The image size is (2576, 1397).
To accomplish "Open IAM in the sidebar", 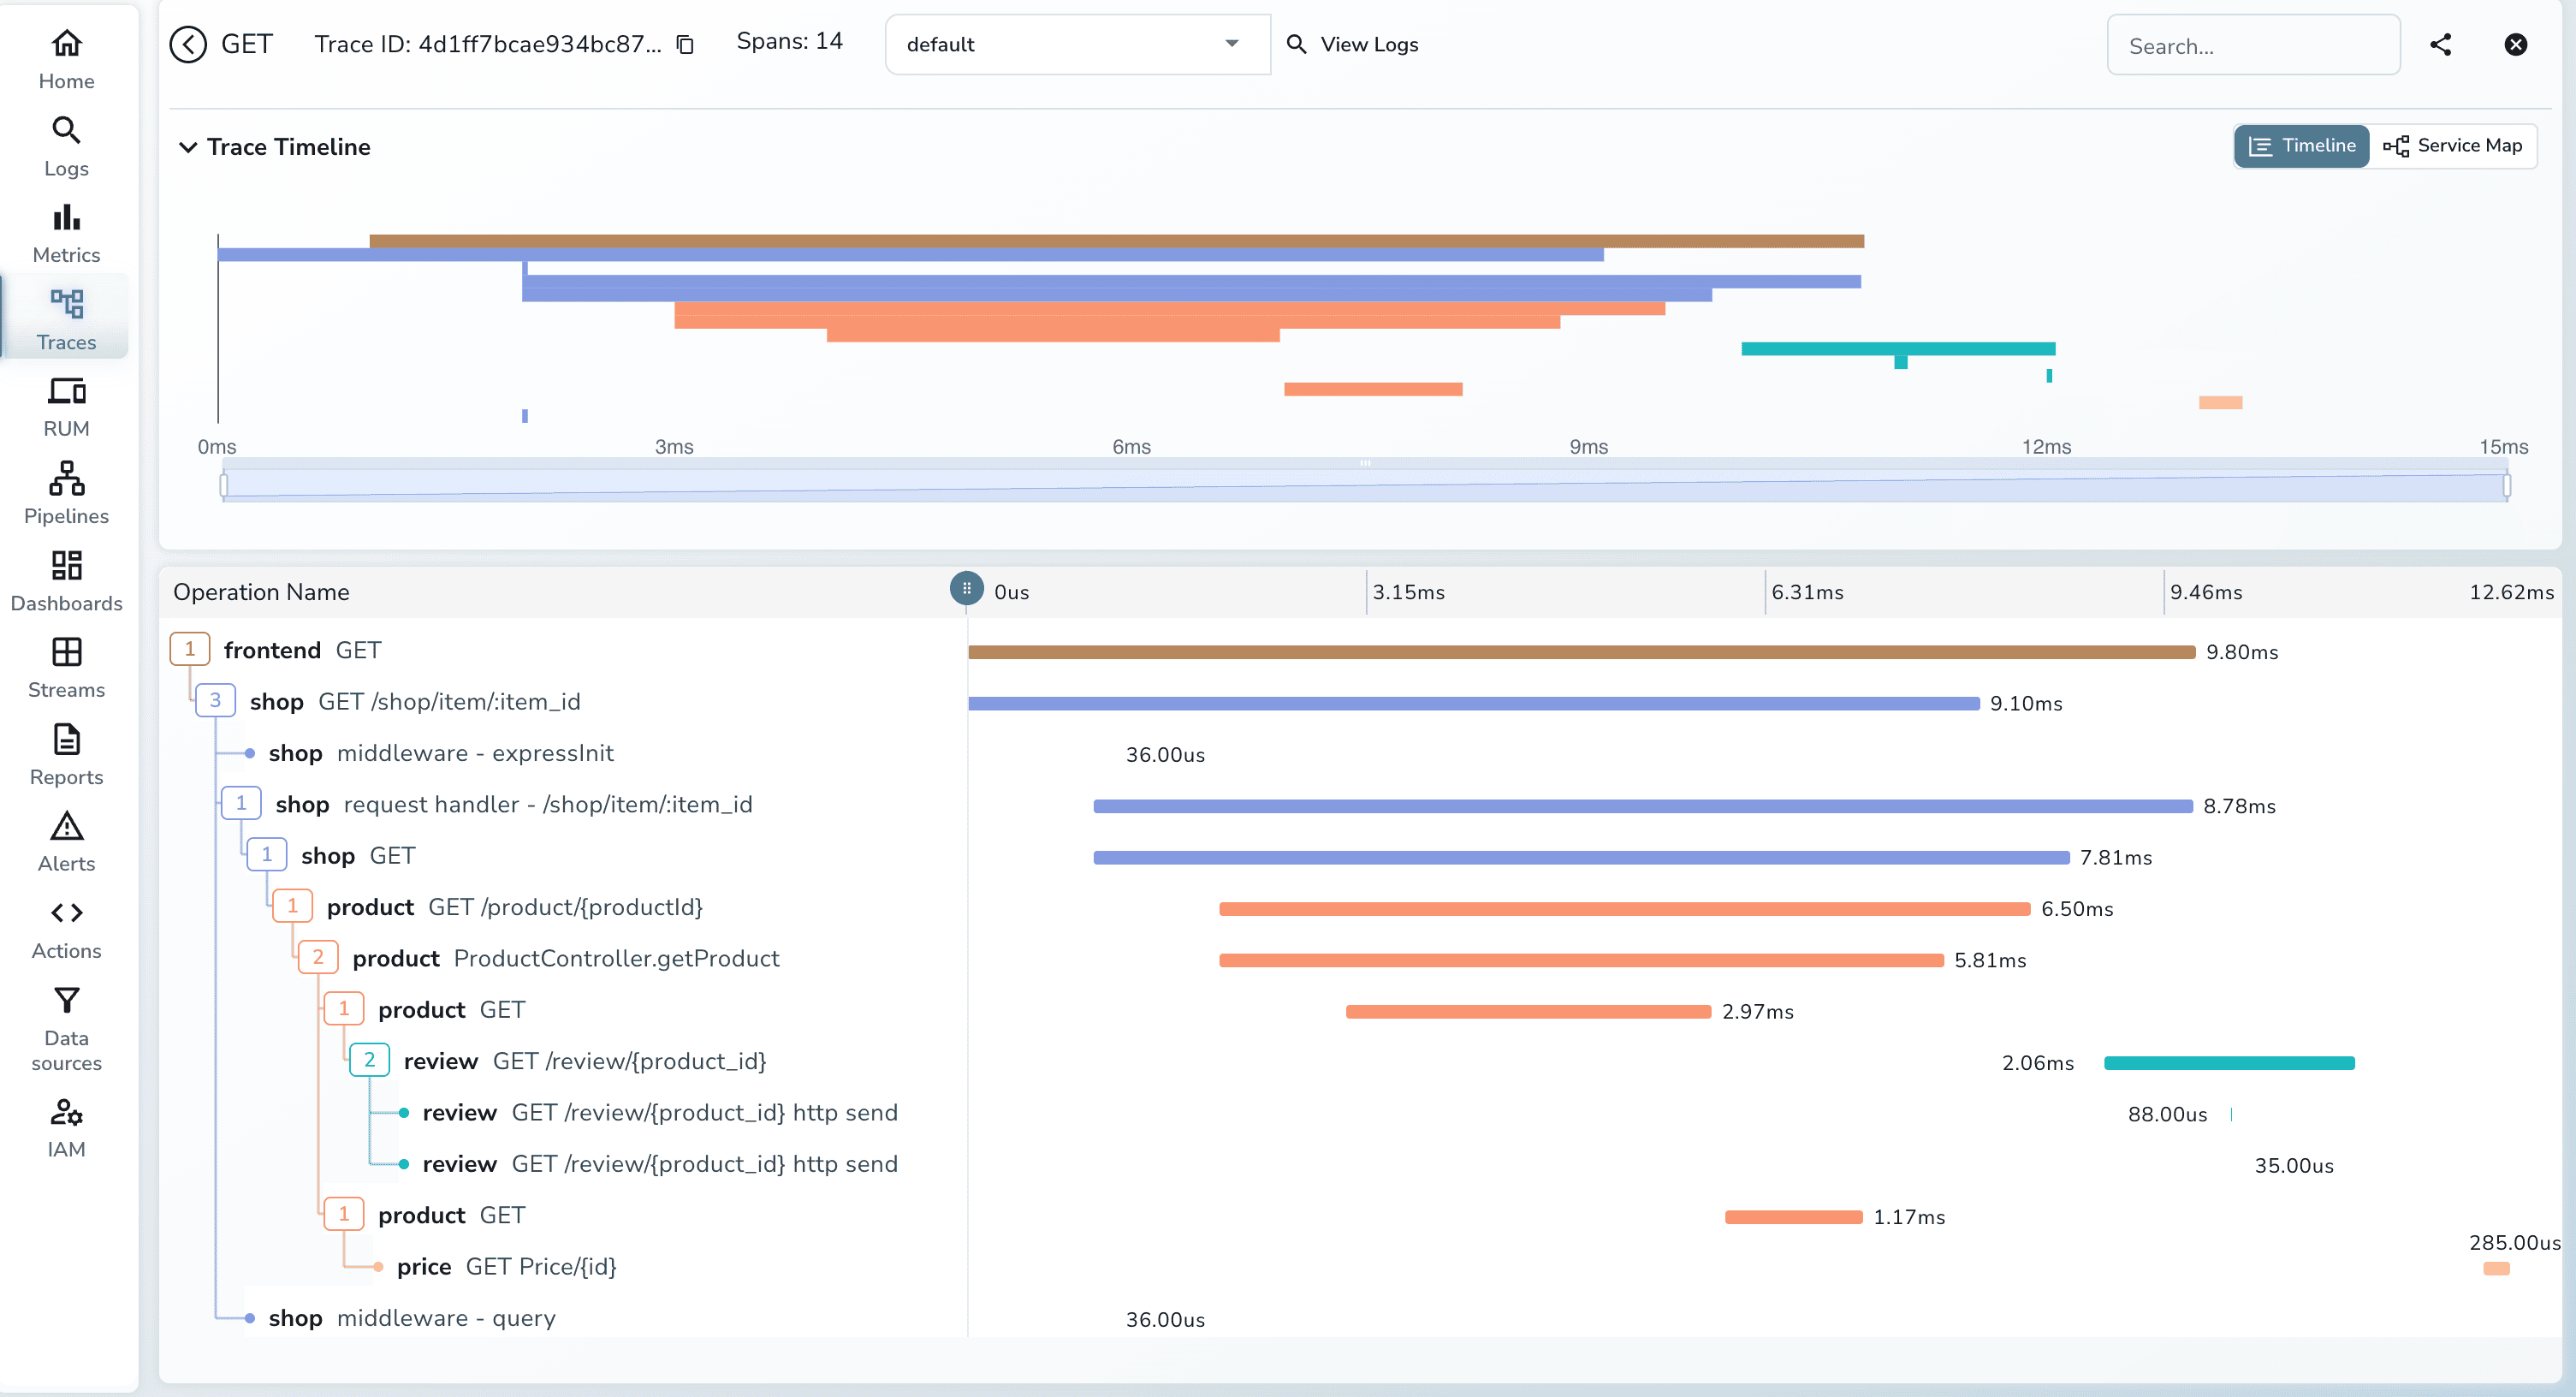I will (x=66, y=1128).
